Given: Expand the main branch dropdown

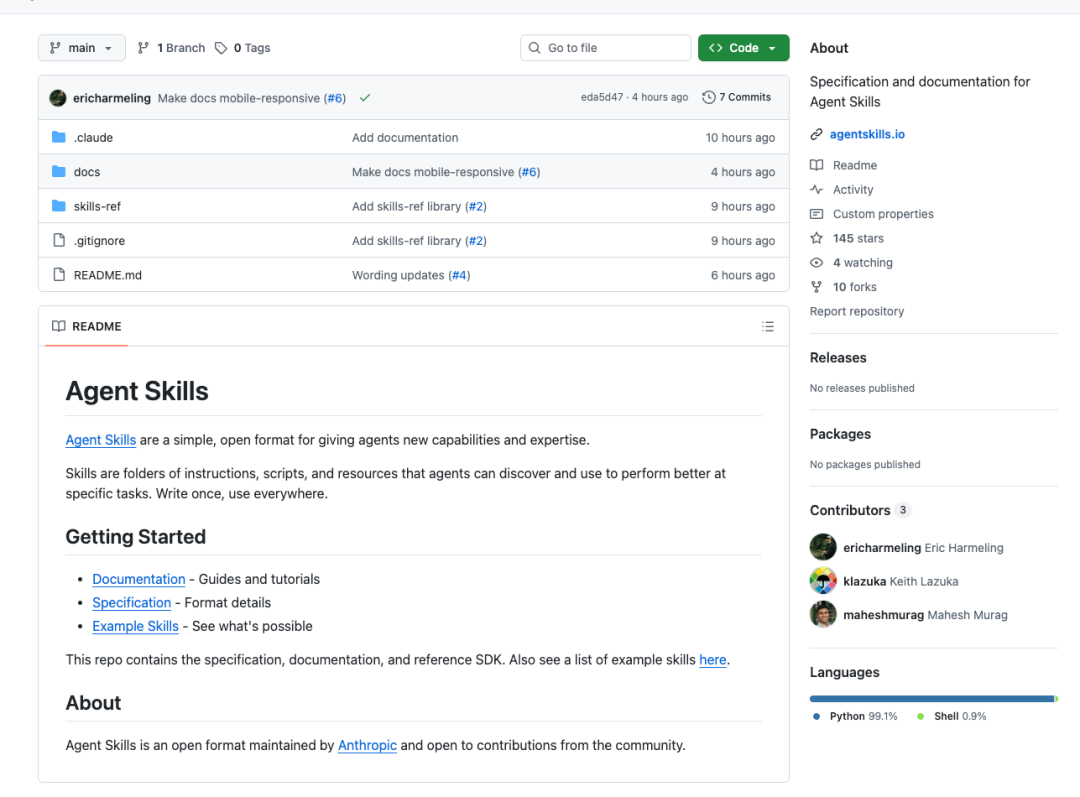Looking at the screenshot, I should 82,48.
